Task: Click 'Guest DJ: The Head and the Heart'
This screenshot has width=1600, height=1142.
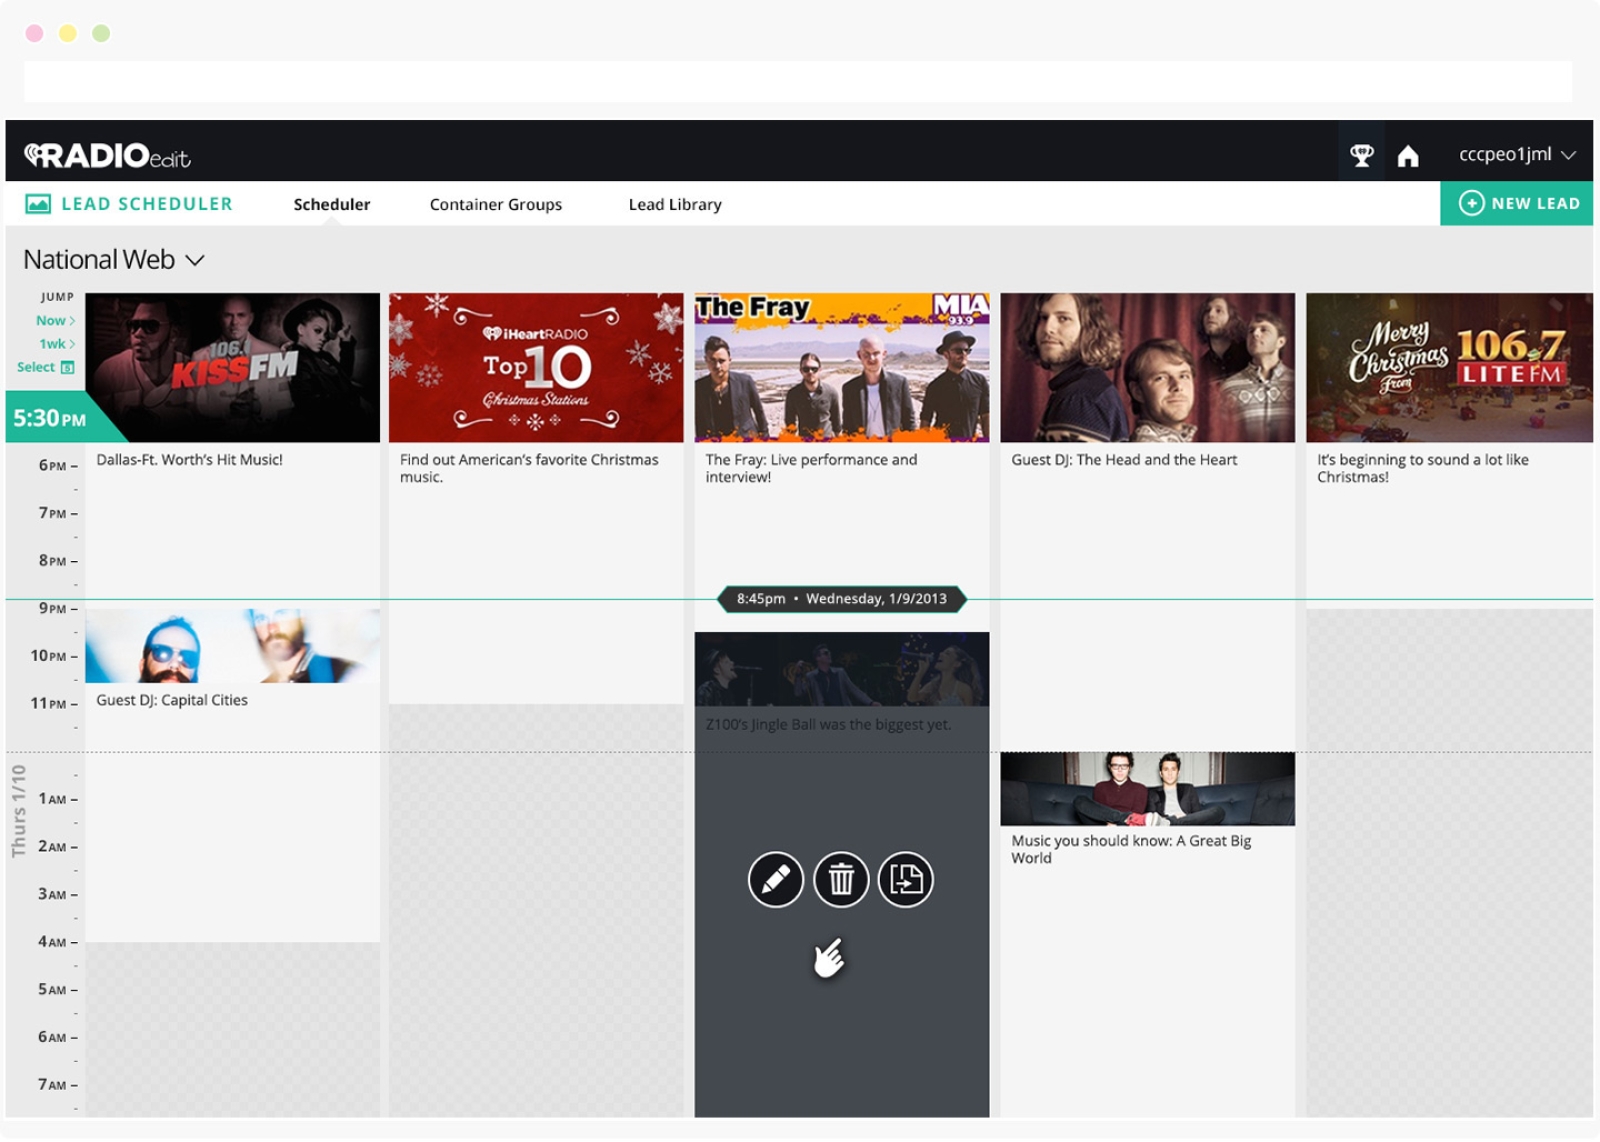Action: coord(1124,460)
